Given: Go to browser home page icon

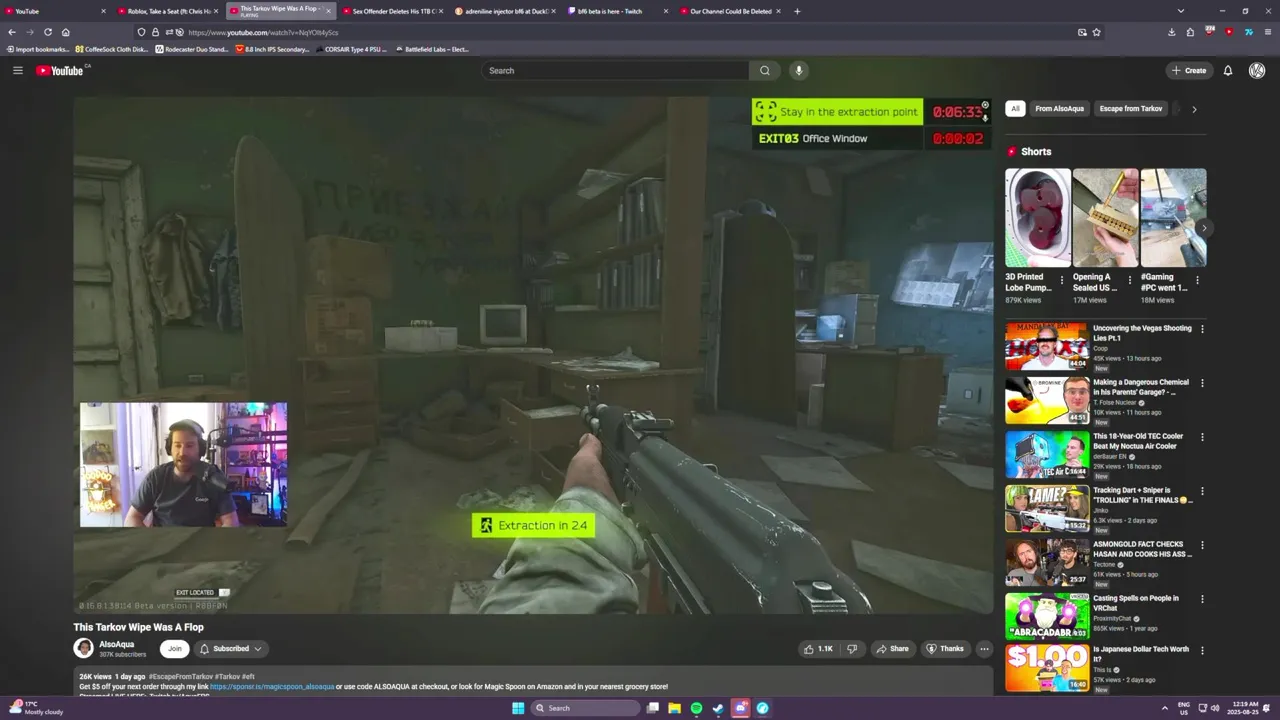Looking at the screenshot, I should (x=65, y=32).
